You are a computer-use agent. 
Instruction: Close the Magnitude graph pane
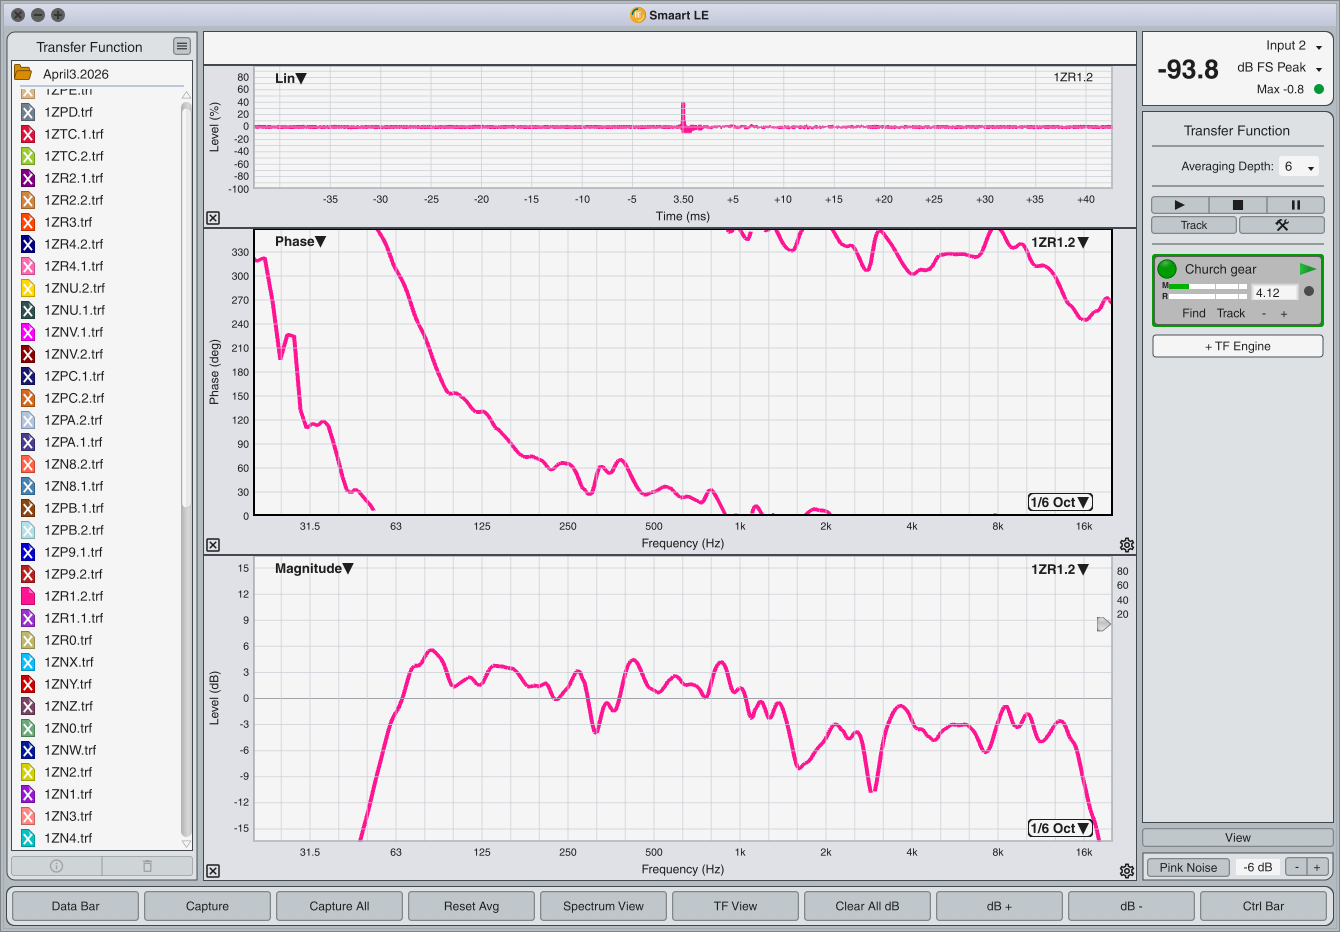(213, 871)
